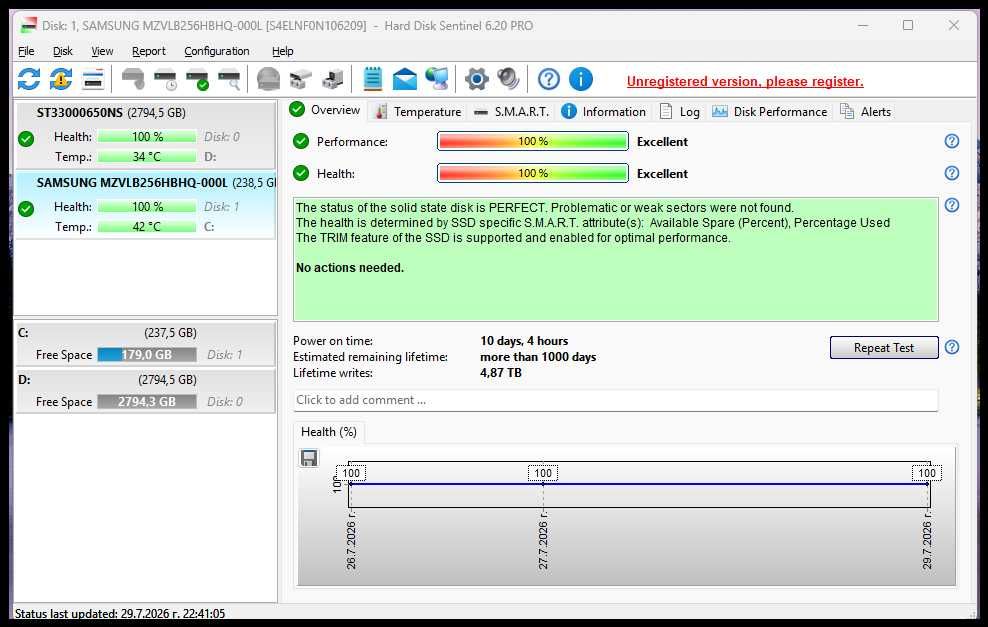
Task: Click the 4,87 TB lifetime writes value
Action: 501,373
